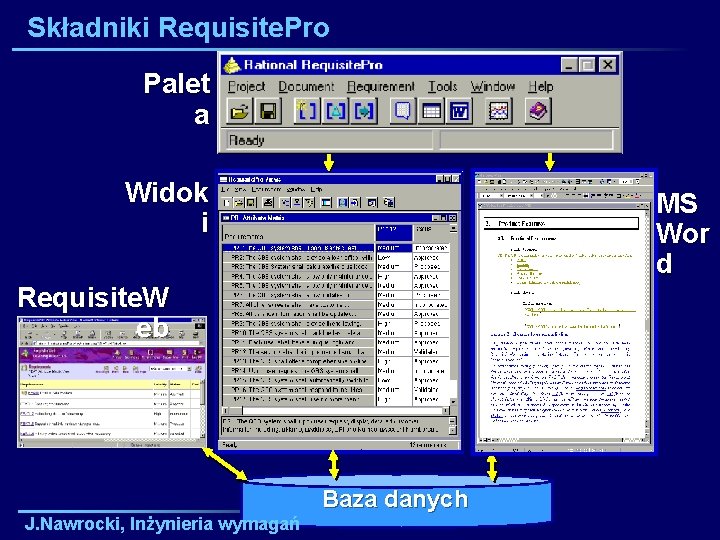Click the RequisiteWeb browser window thumbnail
The image size is (720, 540).
(112, 382)
